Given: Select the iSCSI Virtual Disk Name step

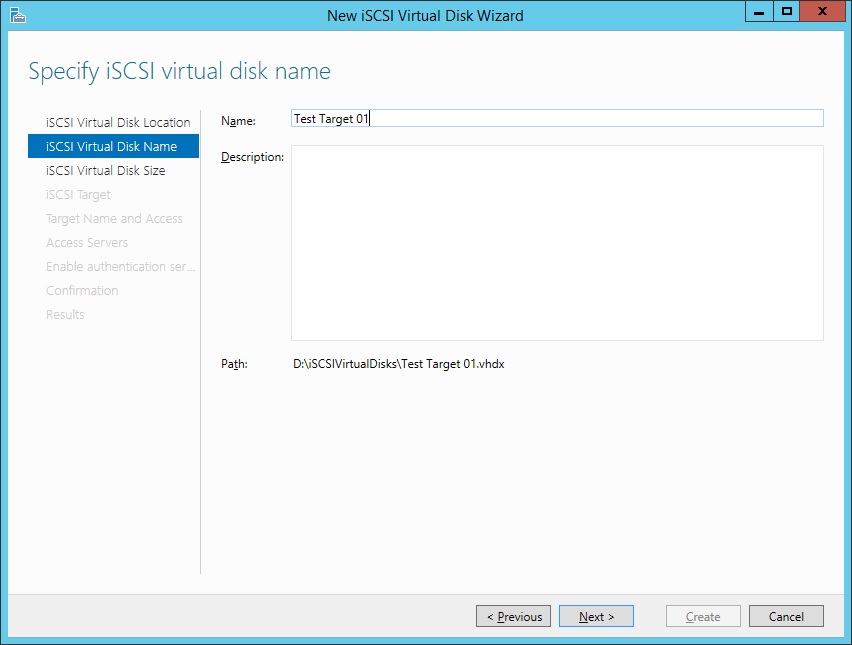Looking at the screenshot, I should tap(111, 146).
